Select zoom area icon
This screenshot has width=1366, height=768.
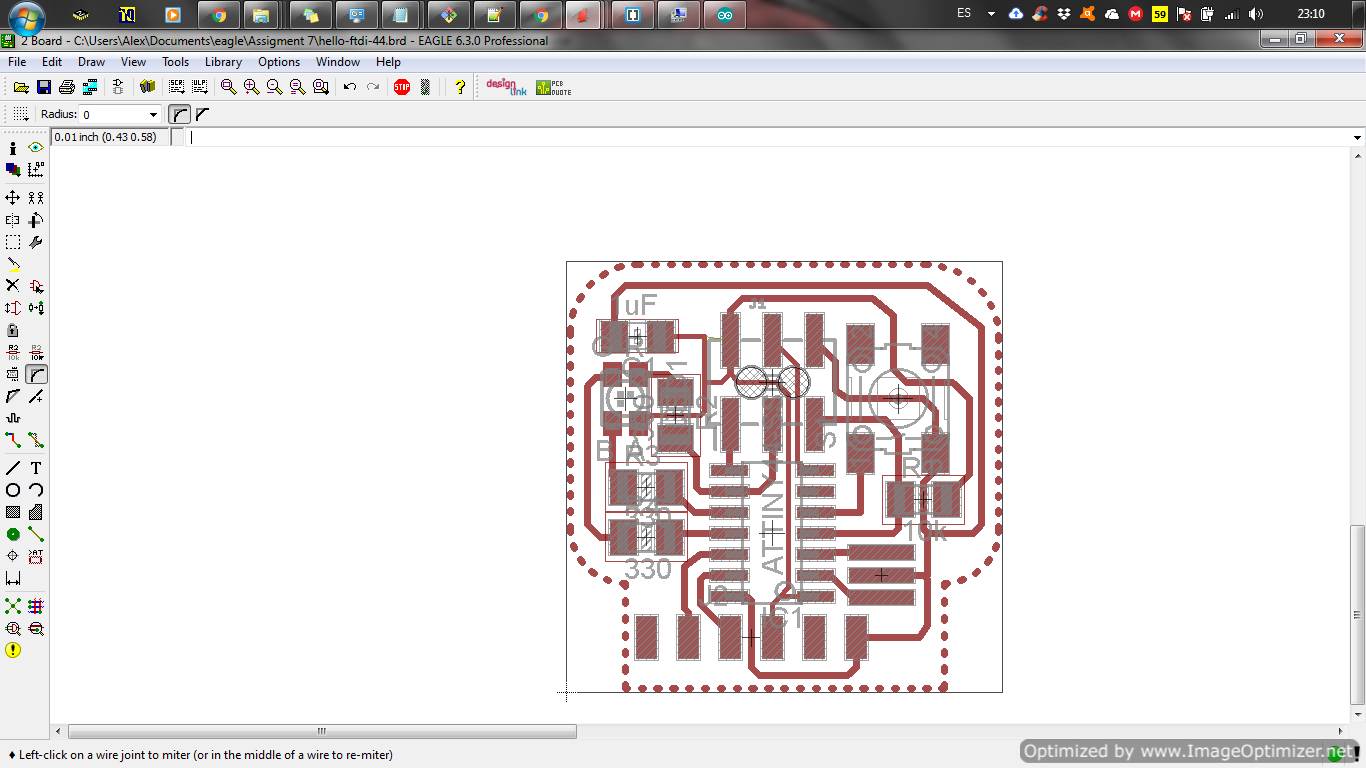(x=321, y=87)
